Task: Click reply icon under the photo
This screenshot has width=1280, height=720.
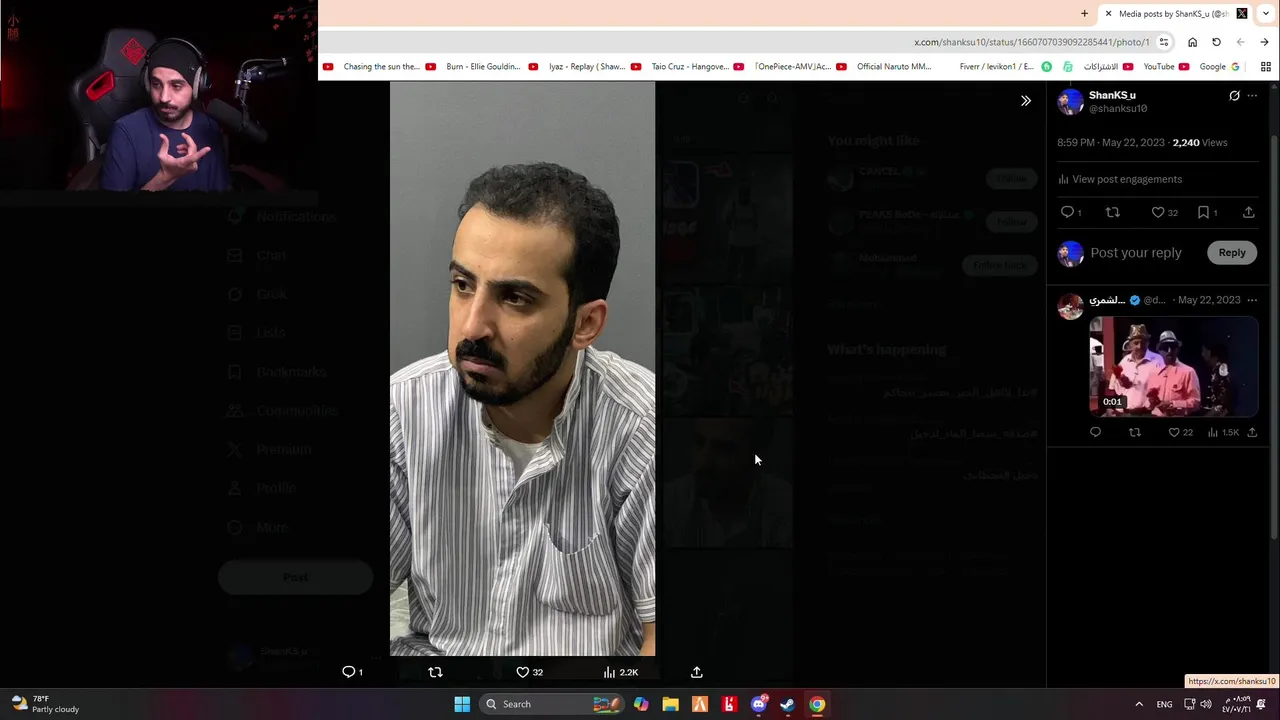Action: coord(348,672)
